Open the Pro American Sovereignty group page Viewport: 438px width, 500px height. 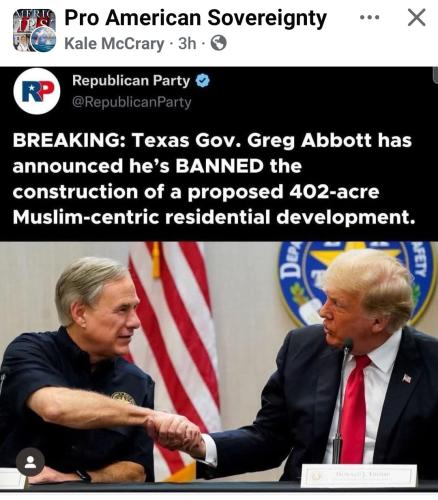tap(195, 18)
